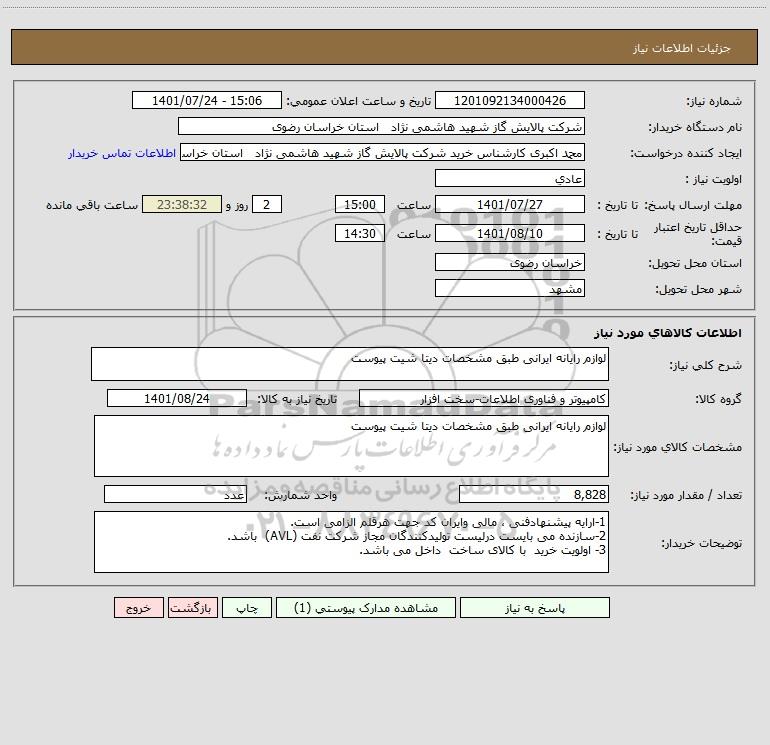Click the تاریخ نیاز به کالا label
770x745 pixels.
pos(298,399)
